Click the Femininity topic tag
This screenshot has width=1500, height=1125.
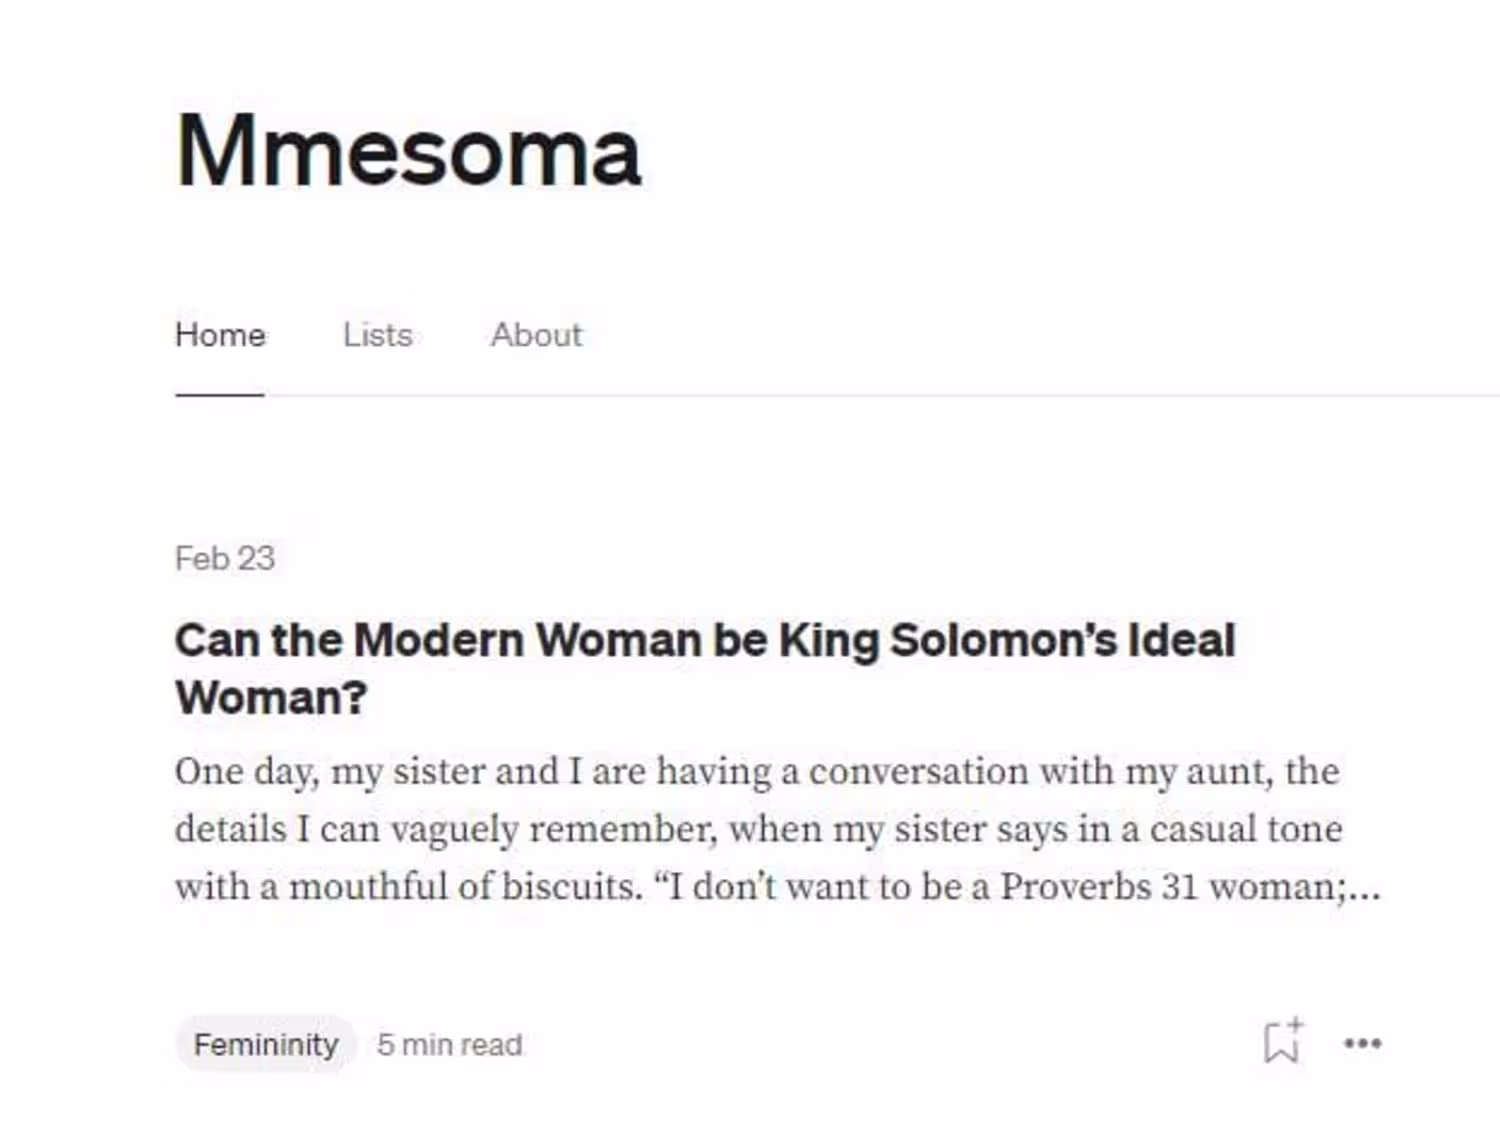pyautogui.click(x=266, y=1044)
